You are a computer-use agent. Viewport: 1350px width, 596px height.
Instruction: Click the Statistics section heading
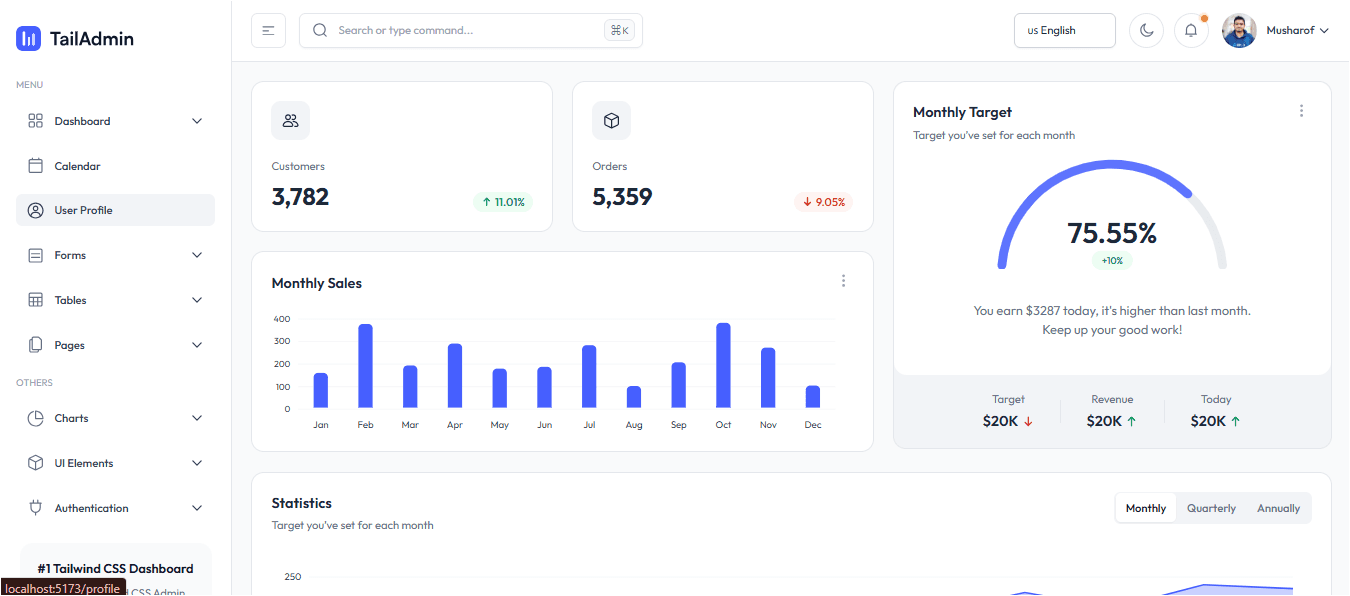pos(301,503)
